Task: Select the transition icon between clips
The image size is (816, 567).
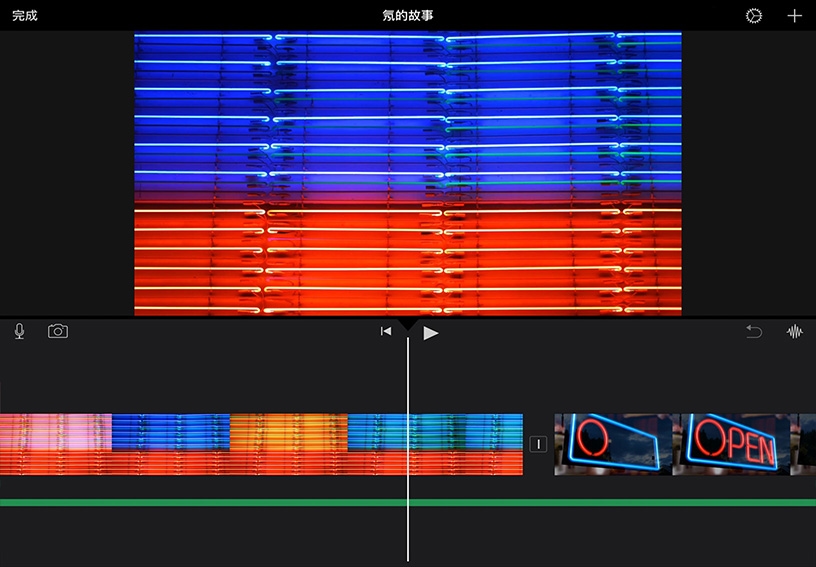Action: pyautogui.click(x=539, y=444)
